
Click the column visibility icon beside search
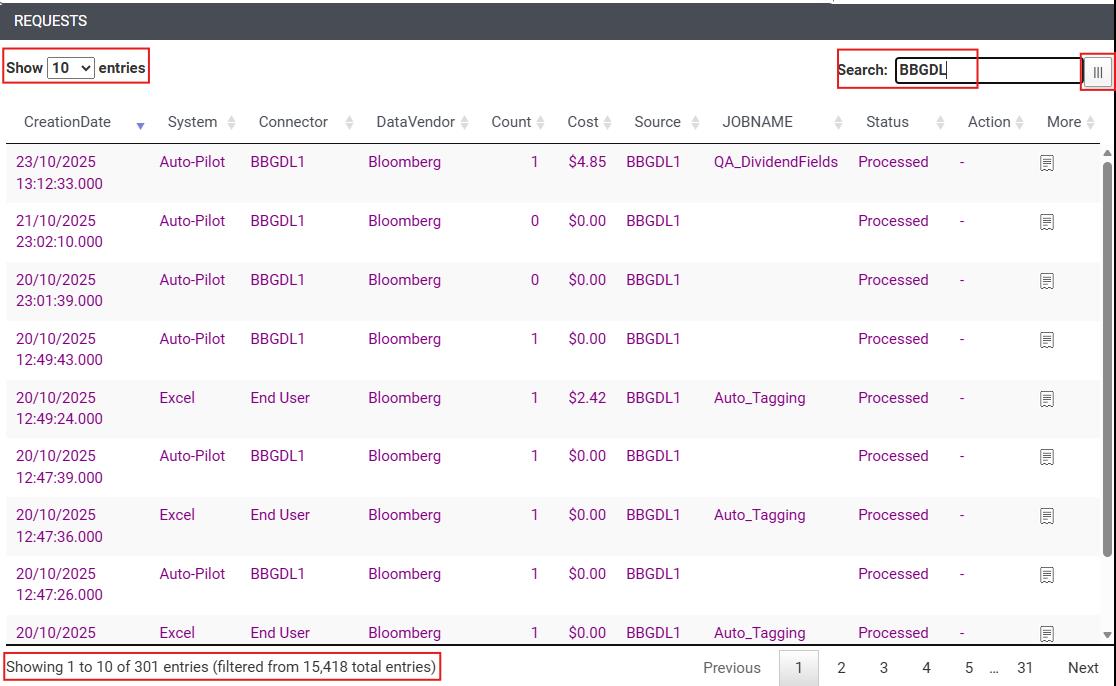click(x=1097, y=72)
